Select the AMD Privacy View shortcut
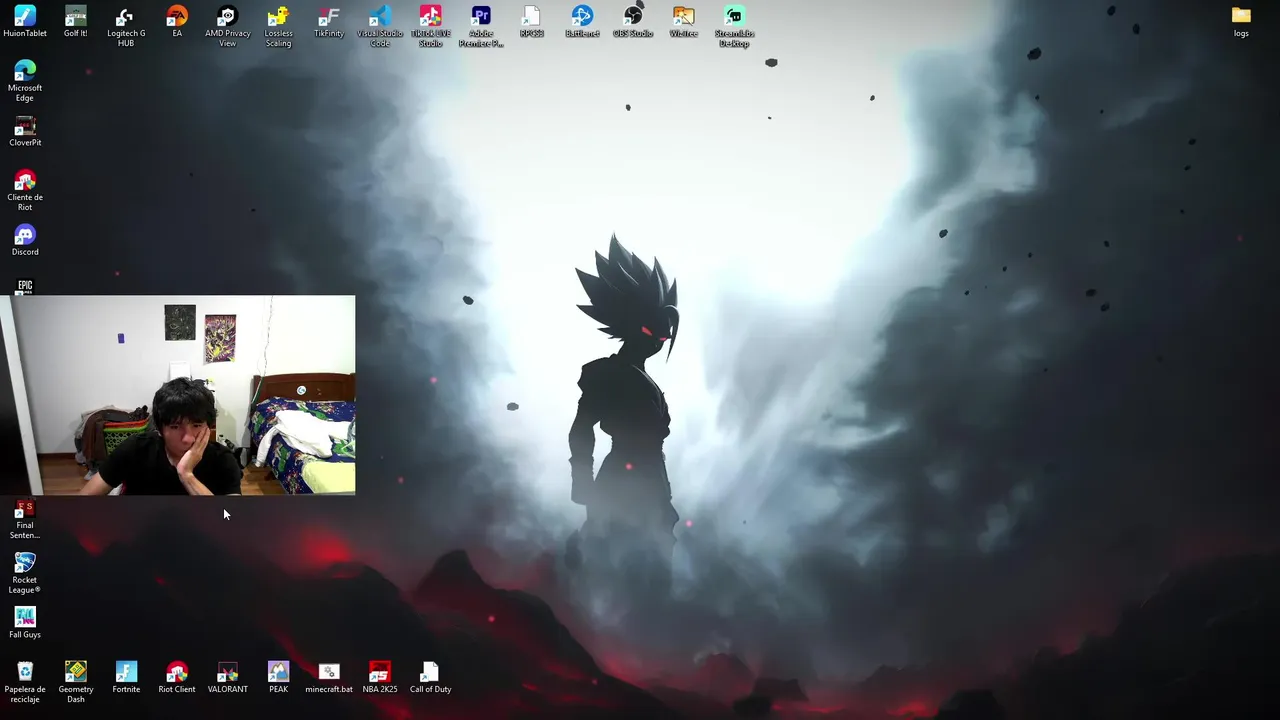The width and height of the screenshot is (1280, 720). point(228,26)
